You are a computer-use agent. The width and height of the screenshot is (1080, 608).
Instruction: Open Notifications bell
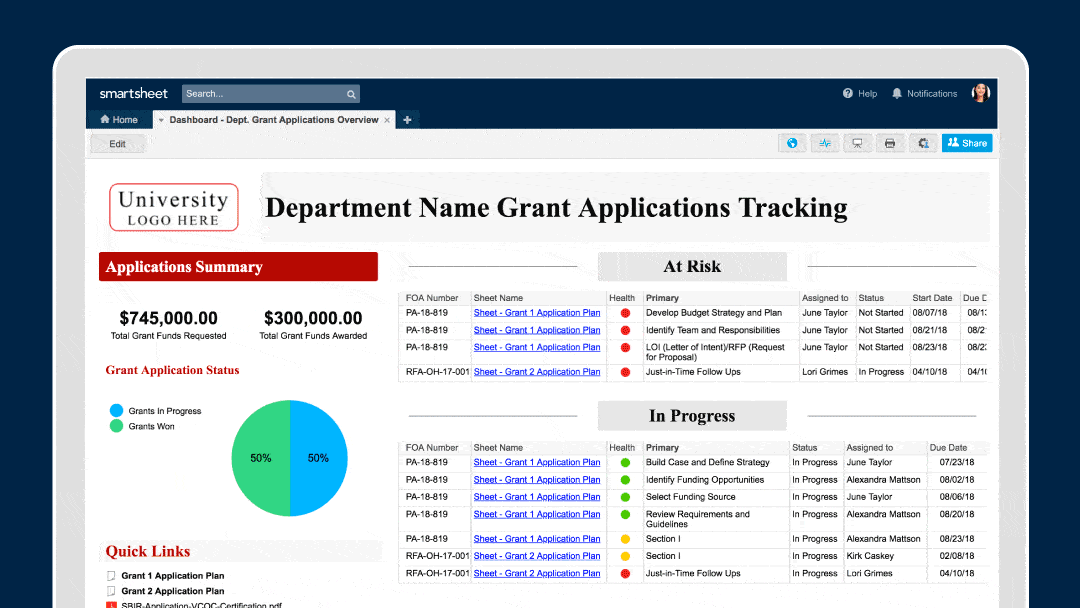click(897, 93)
